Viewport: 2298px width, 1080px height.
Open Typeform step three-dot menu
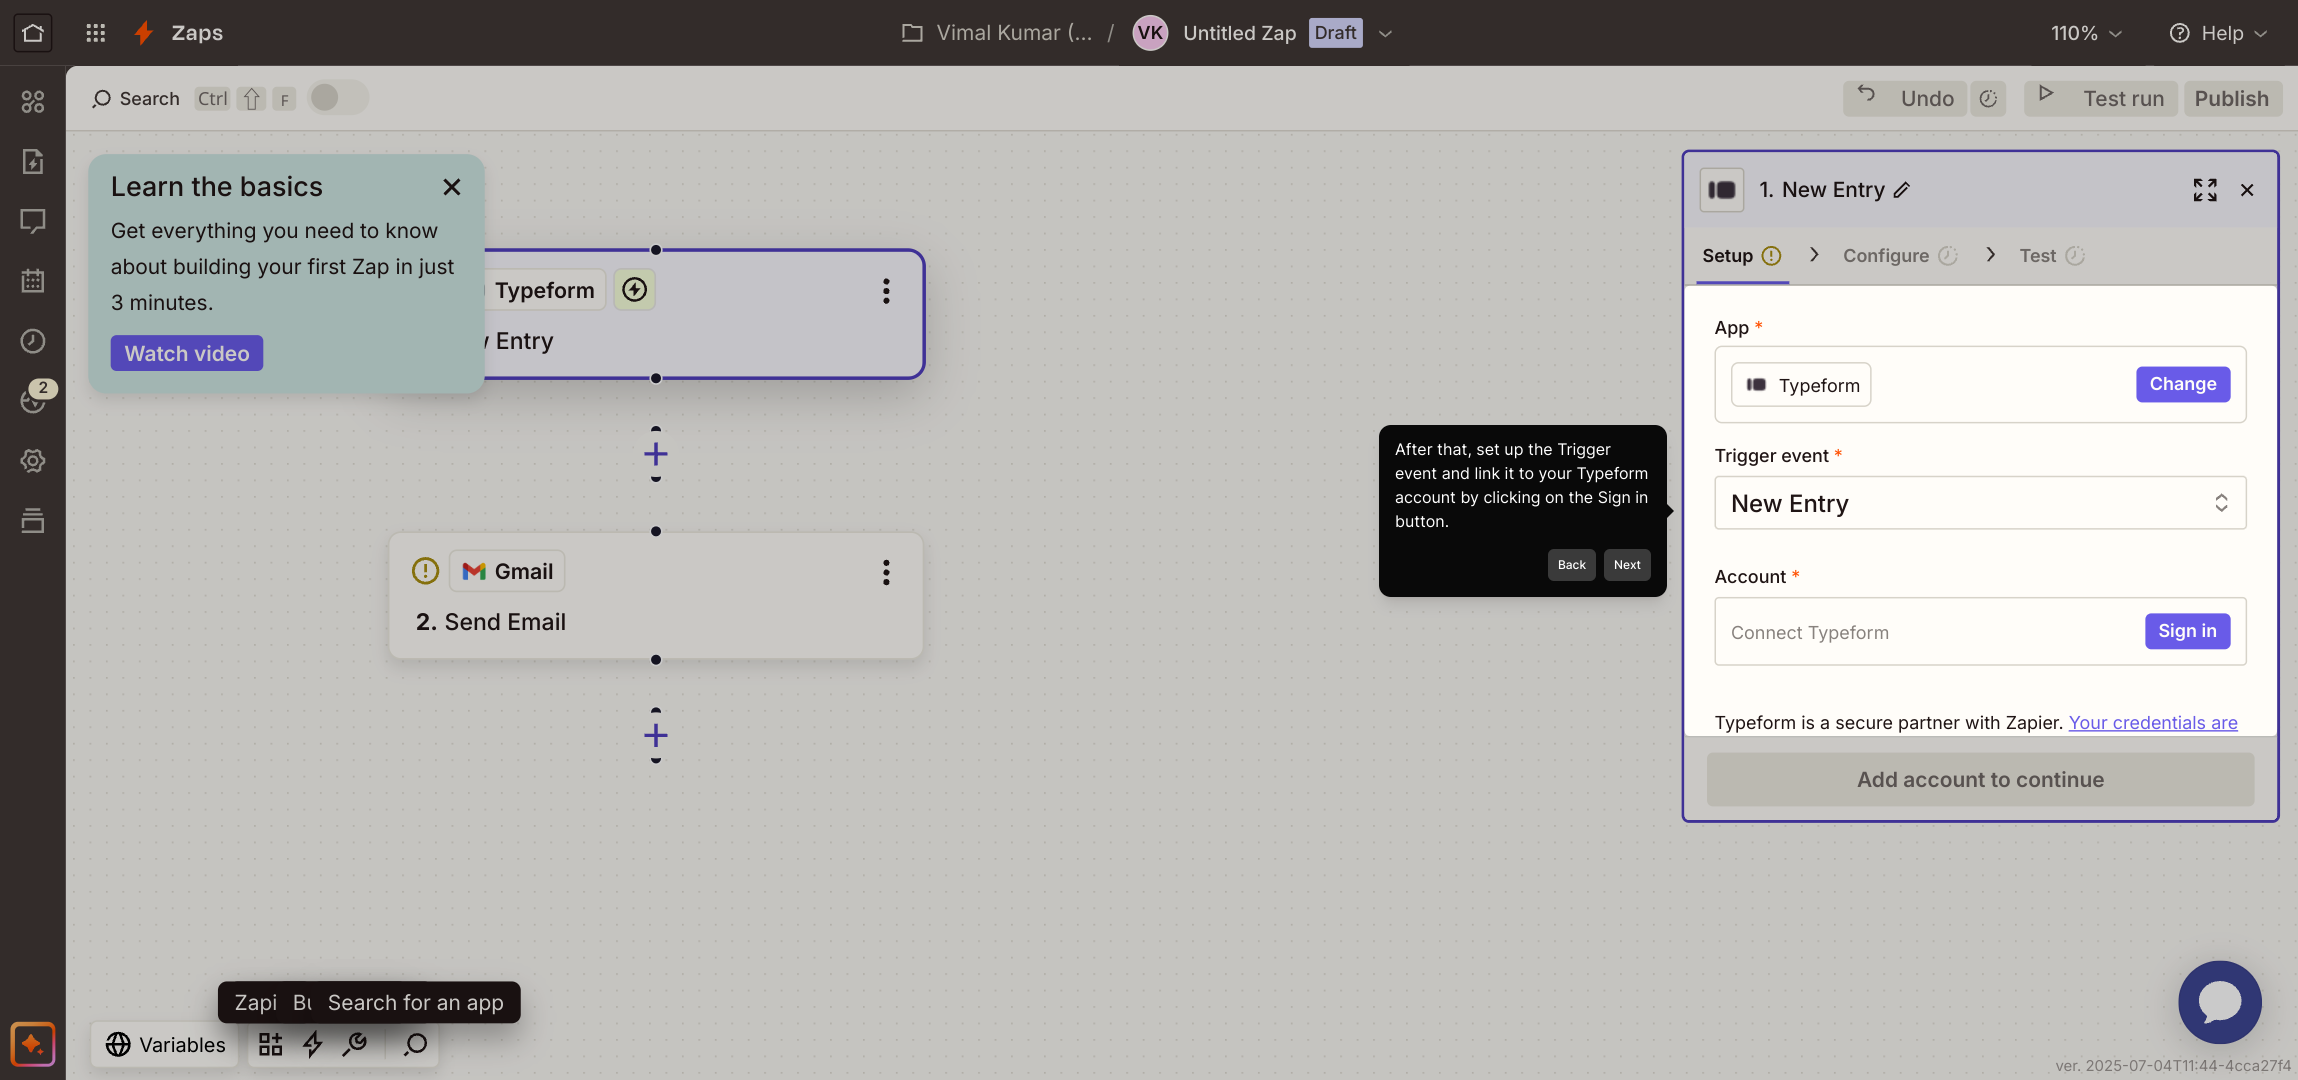click(x=886, y=291)
